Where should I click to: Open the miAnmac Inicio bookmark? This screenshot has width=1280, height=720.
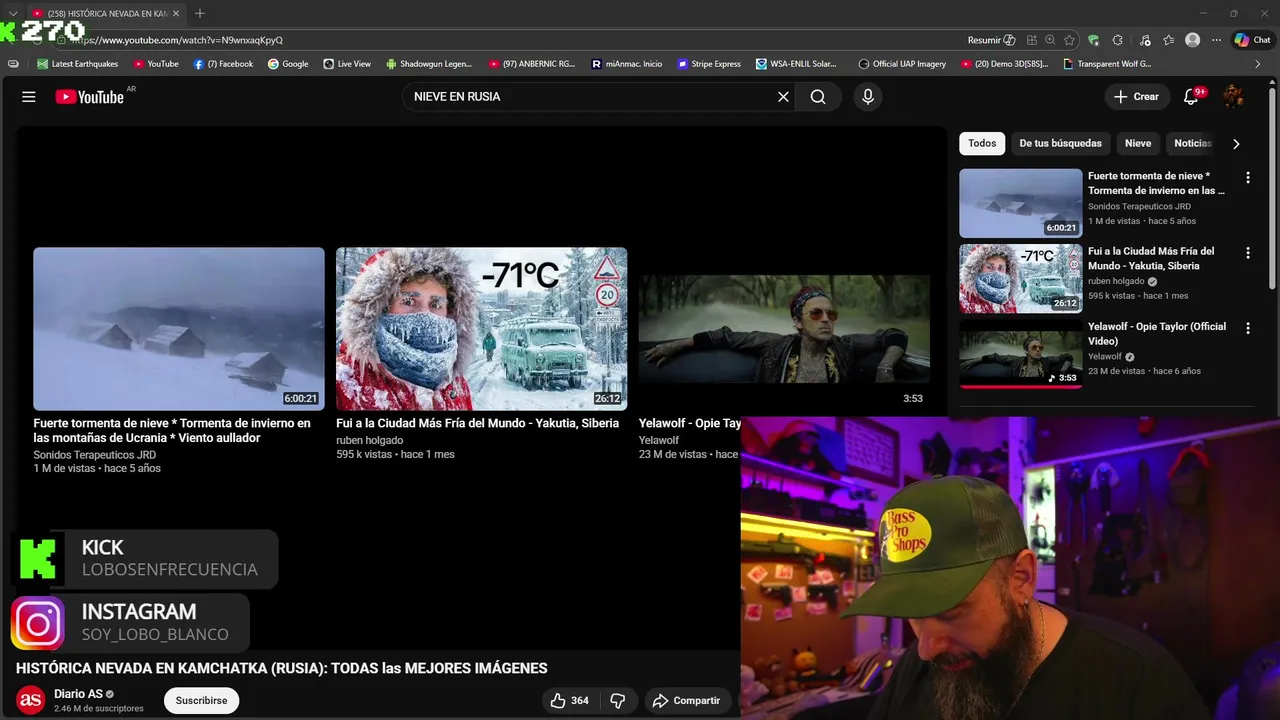point(627,64)
